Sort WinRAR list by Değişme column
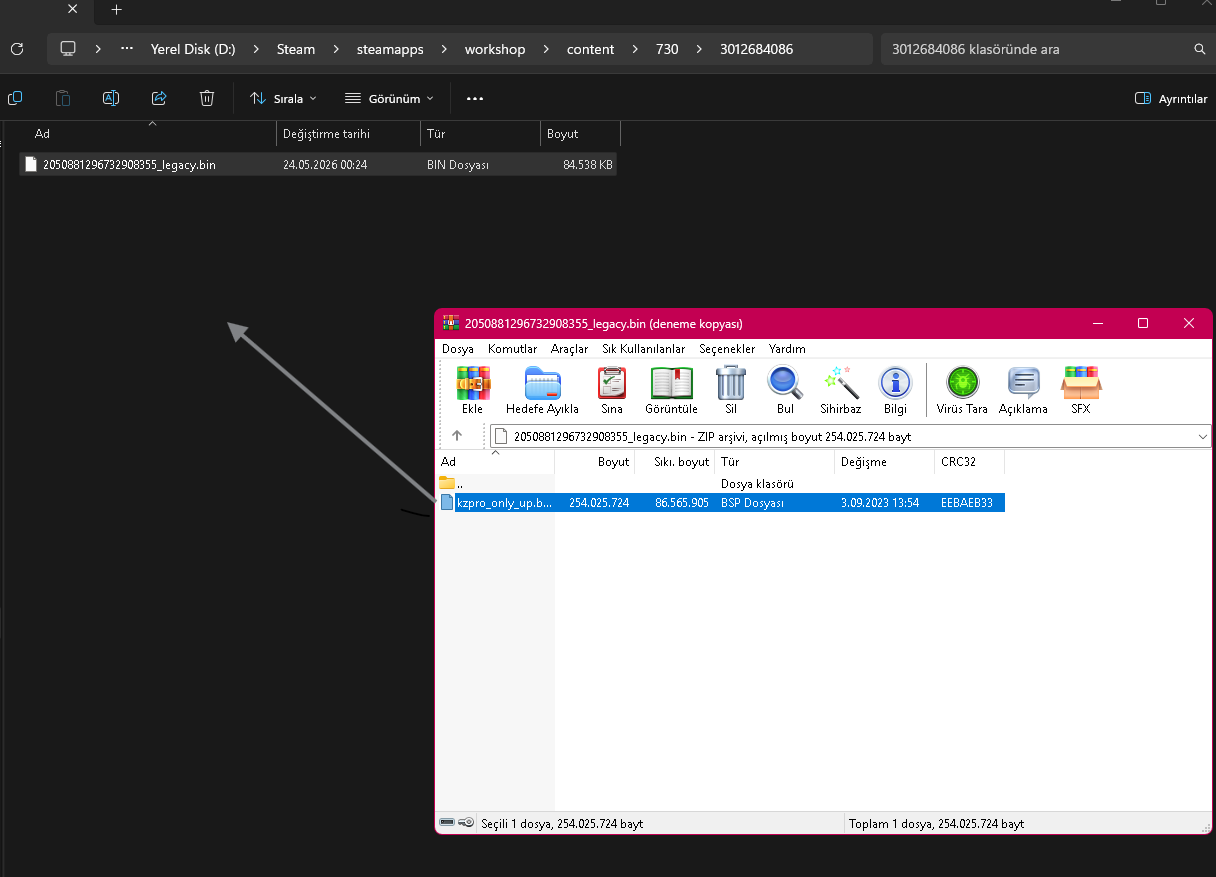The width and height of the screenshot is (1216, 877). tap(884, 462)
